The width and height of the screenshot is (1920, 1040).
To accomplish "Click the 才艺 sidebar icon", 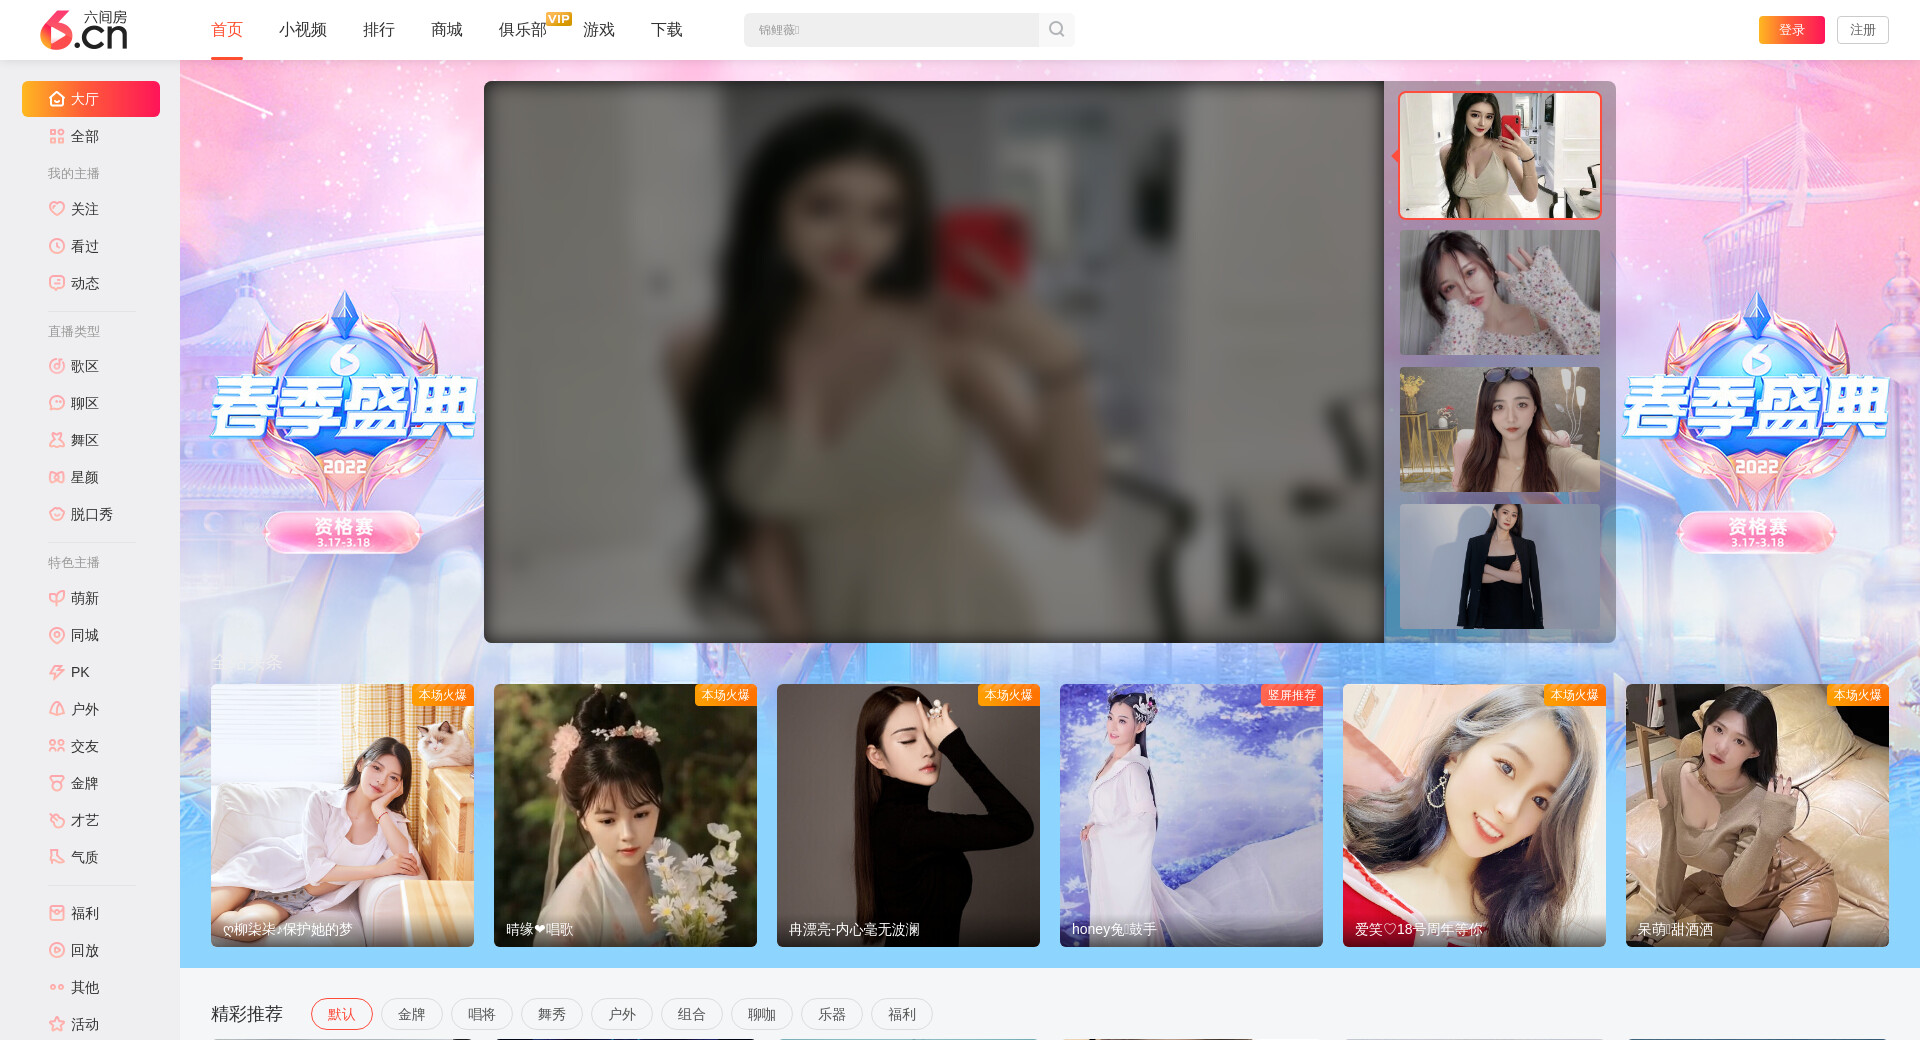I will click(57, 820).
